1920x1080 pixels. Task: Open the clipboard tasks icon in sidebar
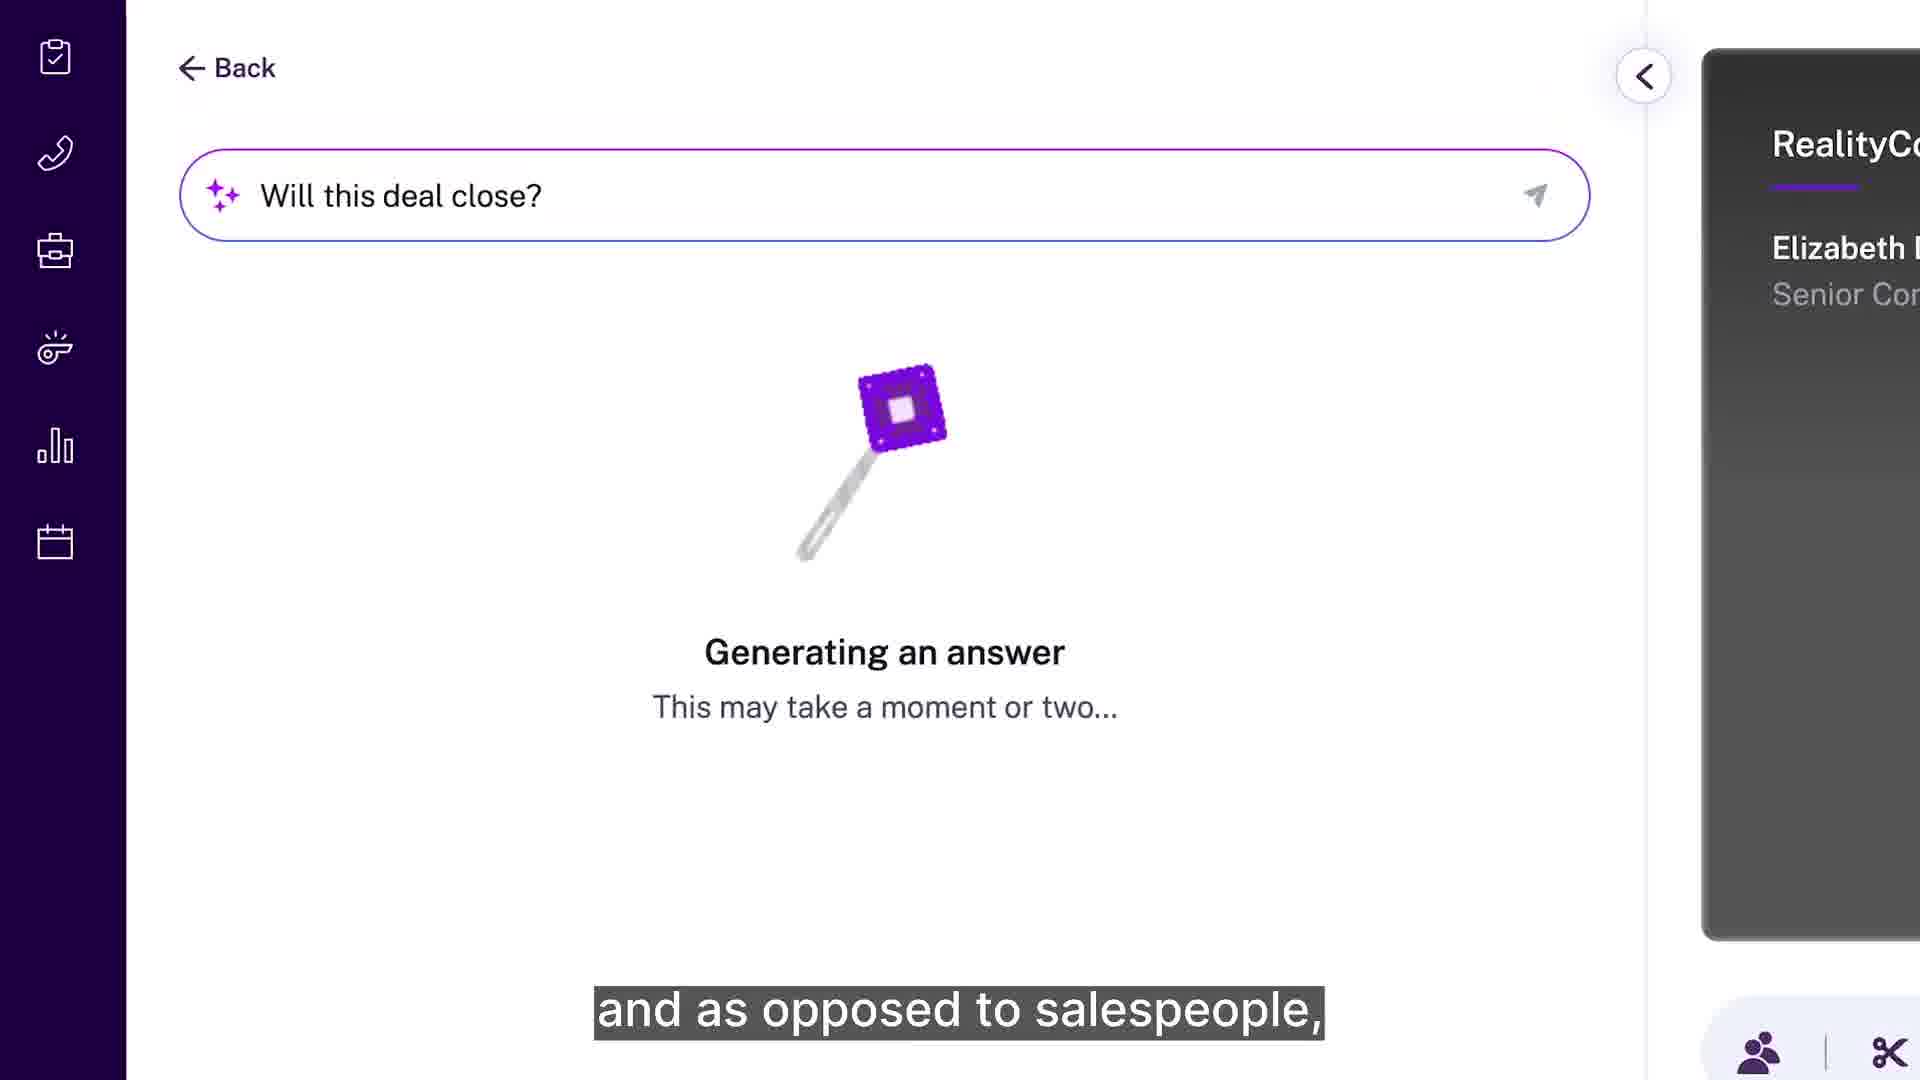pos(55,57)
